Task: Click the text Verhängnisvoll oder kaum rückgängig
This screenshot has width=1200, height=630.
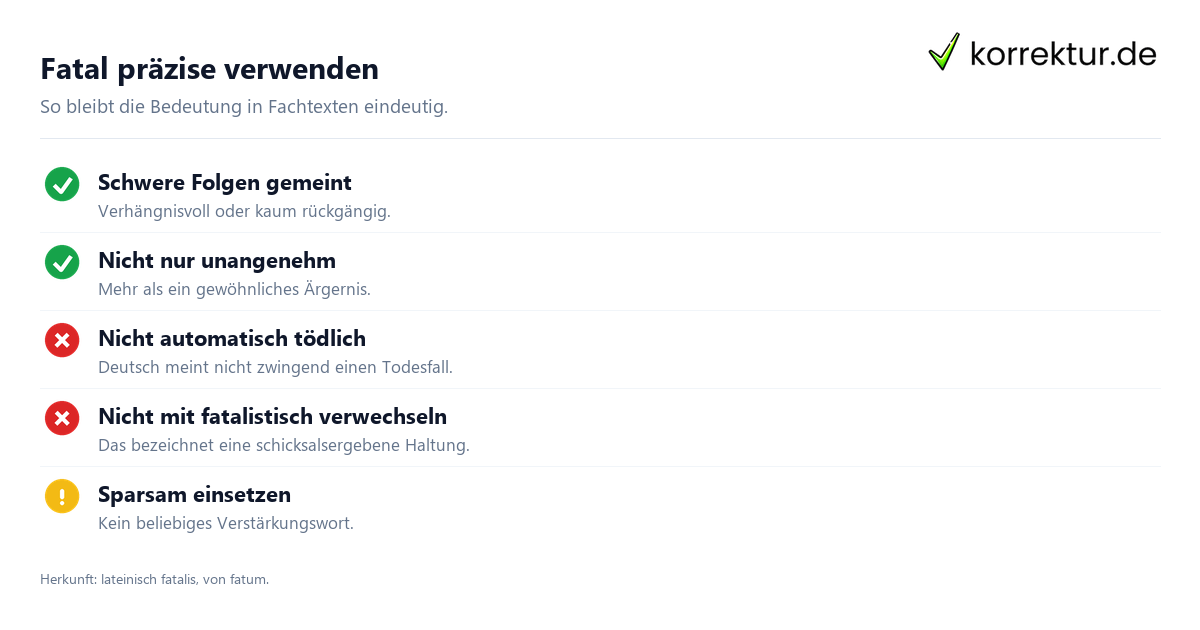Action: (244, 212)
